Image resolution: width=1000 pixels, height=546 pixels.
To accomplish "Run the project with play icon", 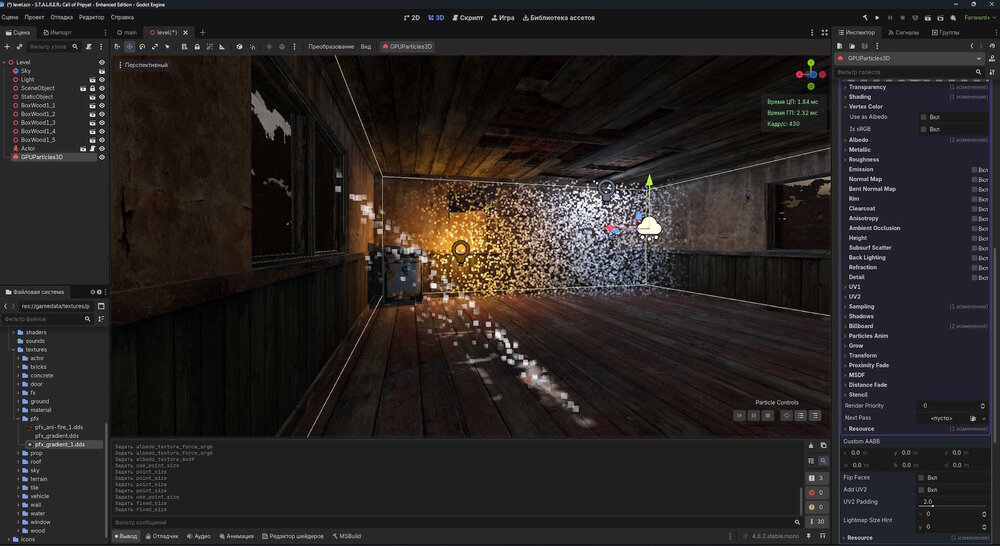I will (x=878, y=18).
